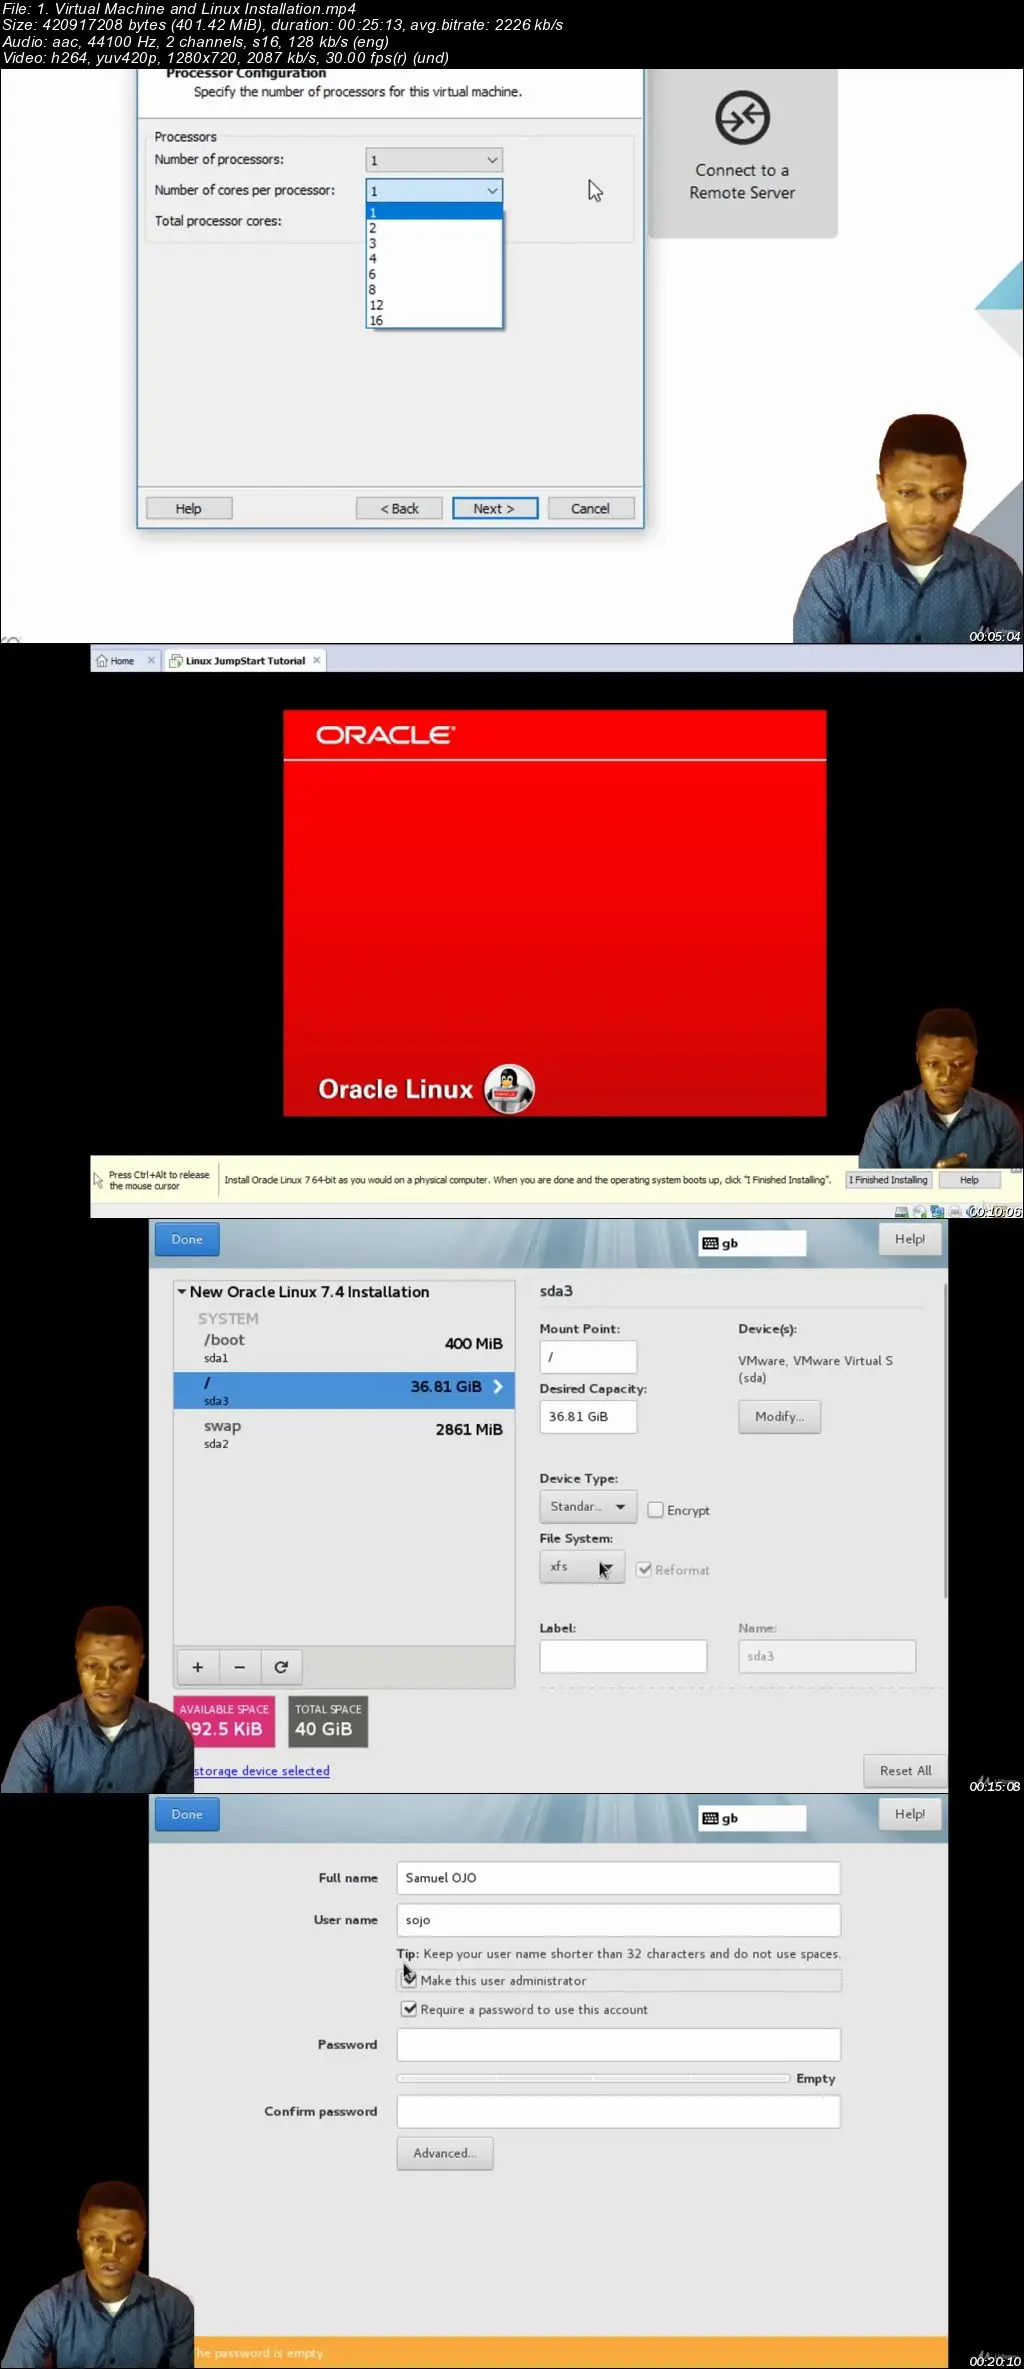Click the Mount Point field
This screenshot has height=2369, width=1024.
[588, 1357]
